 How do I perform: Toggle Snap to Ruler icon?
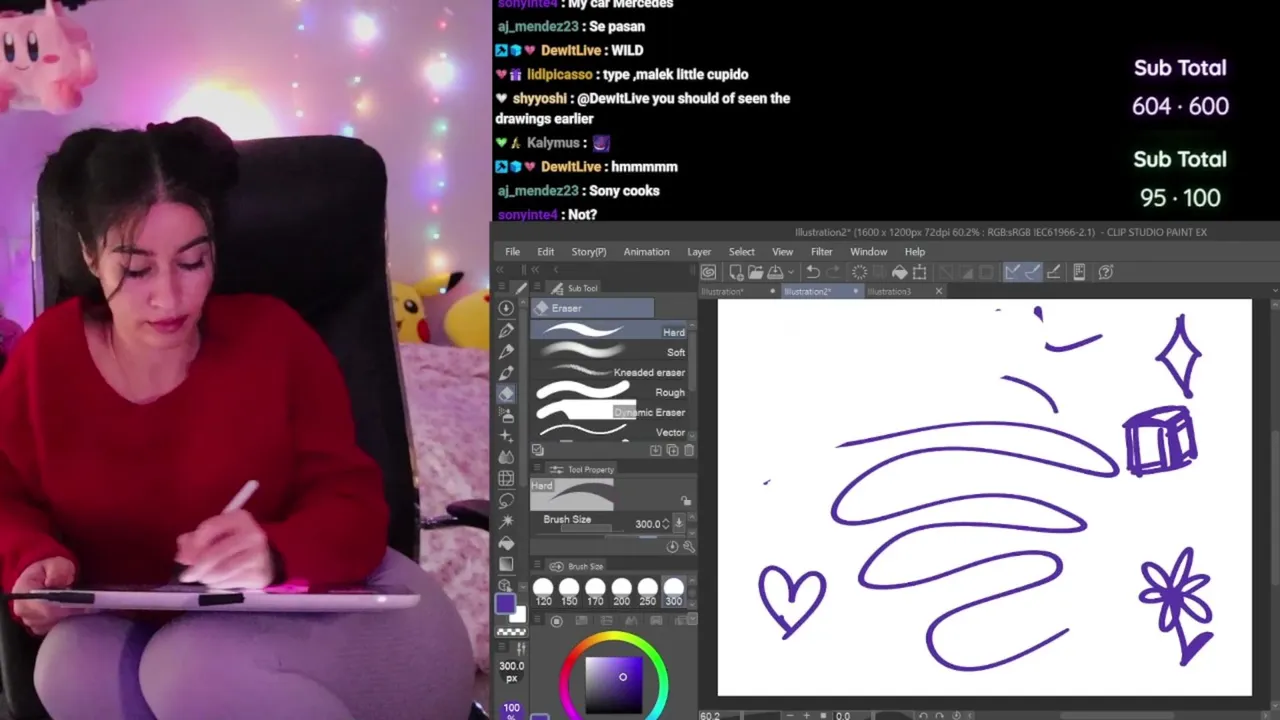click(x=1012, y=272)
